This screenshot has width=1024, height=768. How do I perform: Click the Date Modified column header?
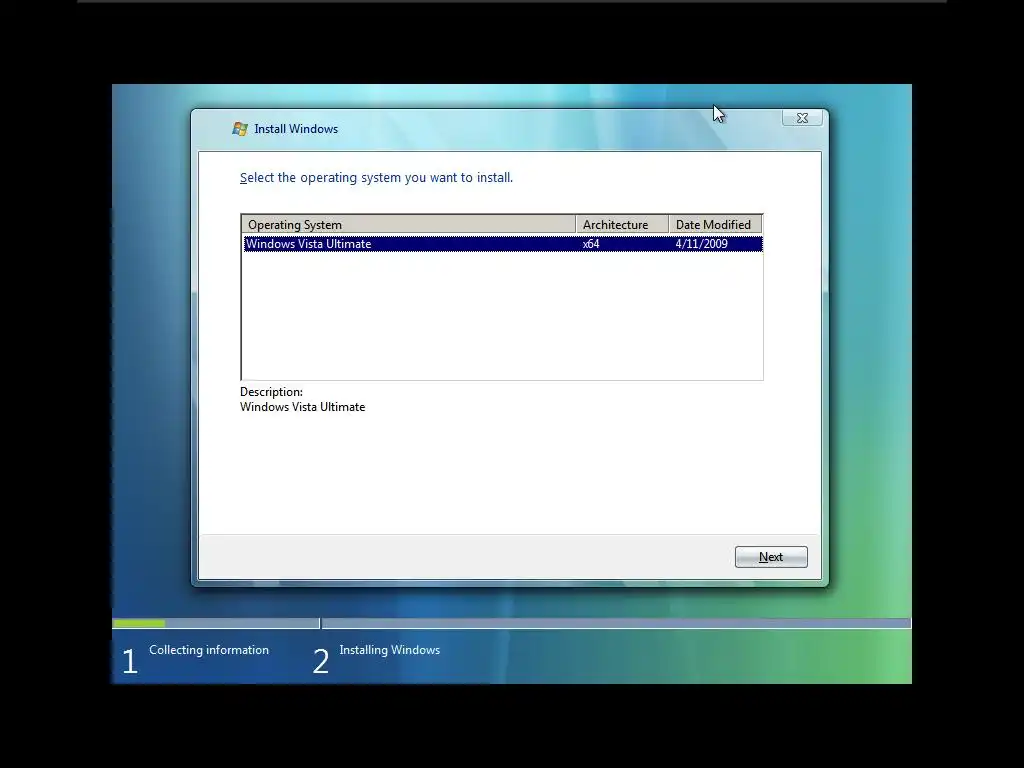point(716,225)
